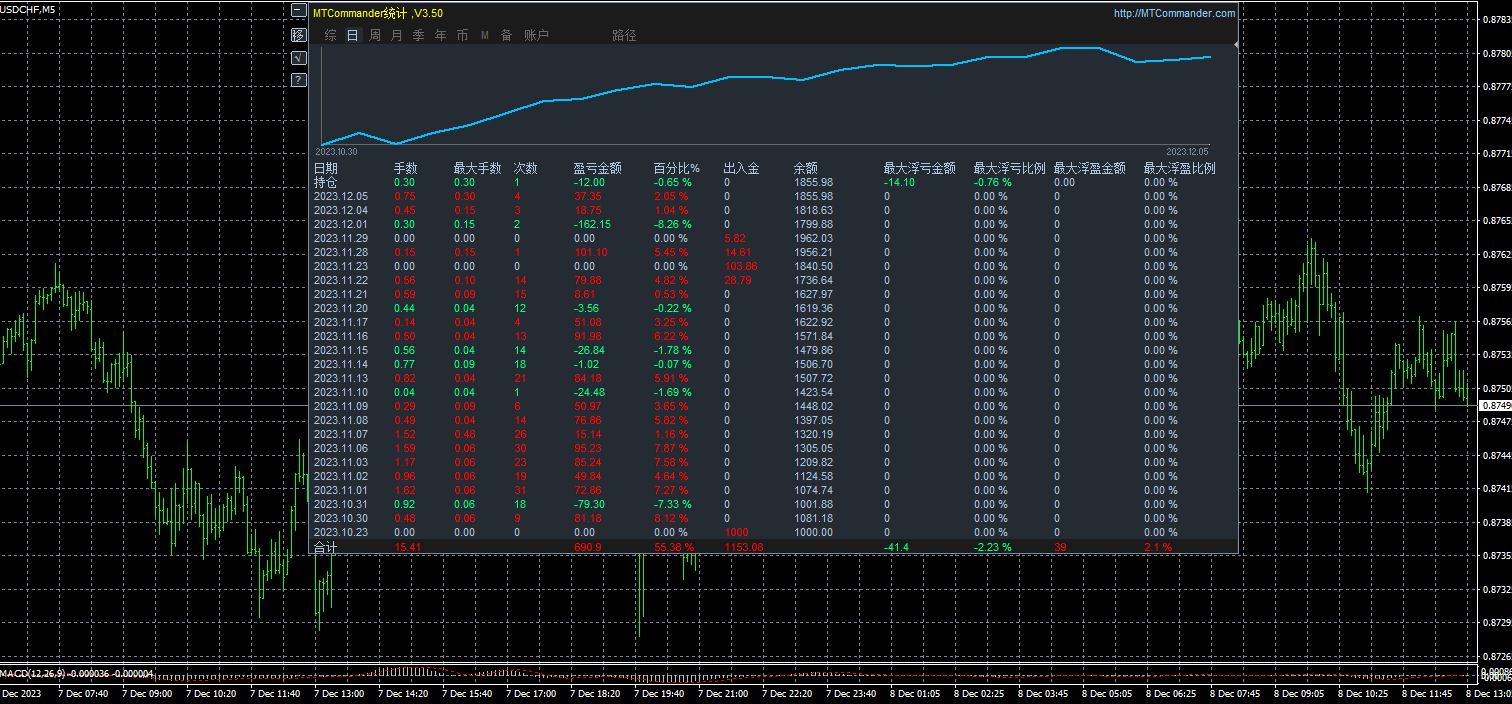Viewport: 1512px width, 704px height.
Task: Open the 币 currency tab
Action: coord(462,36)
